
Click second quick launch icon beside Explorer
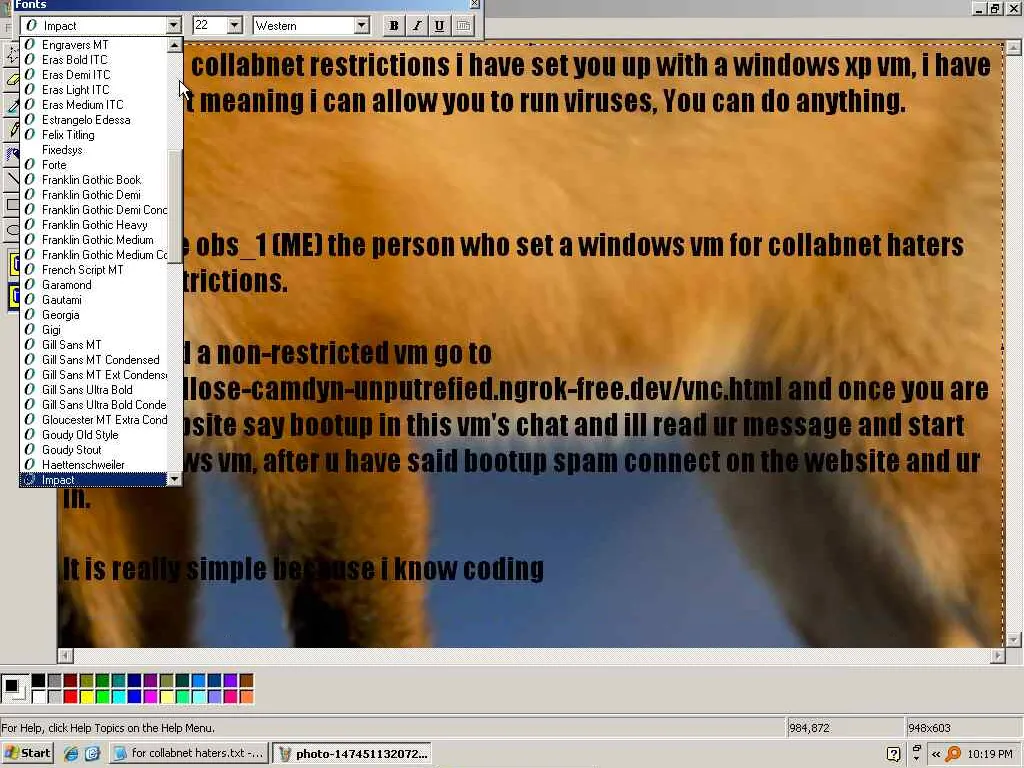point(92,754)
